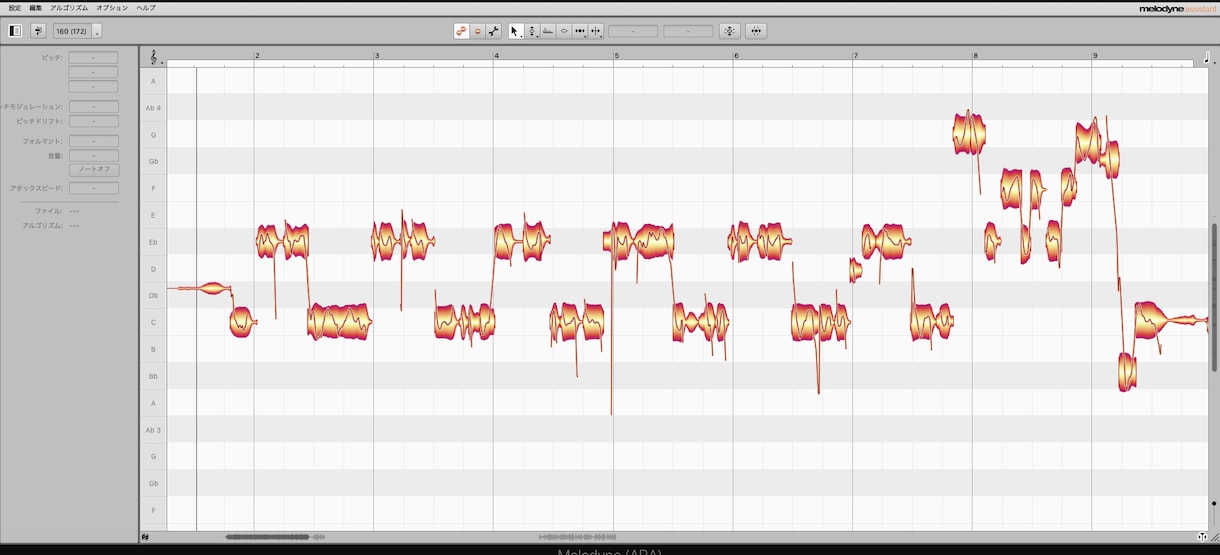Click the bottom-right zoom icon

tap(1203, 537)
